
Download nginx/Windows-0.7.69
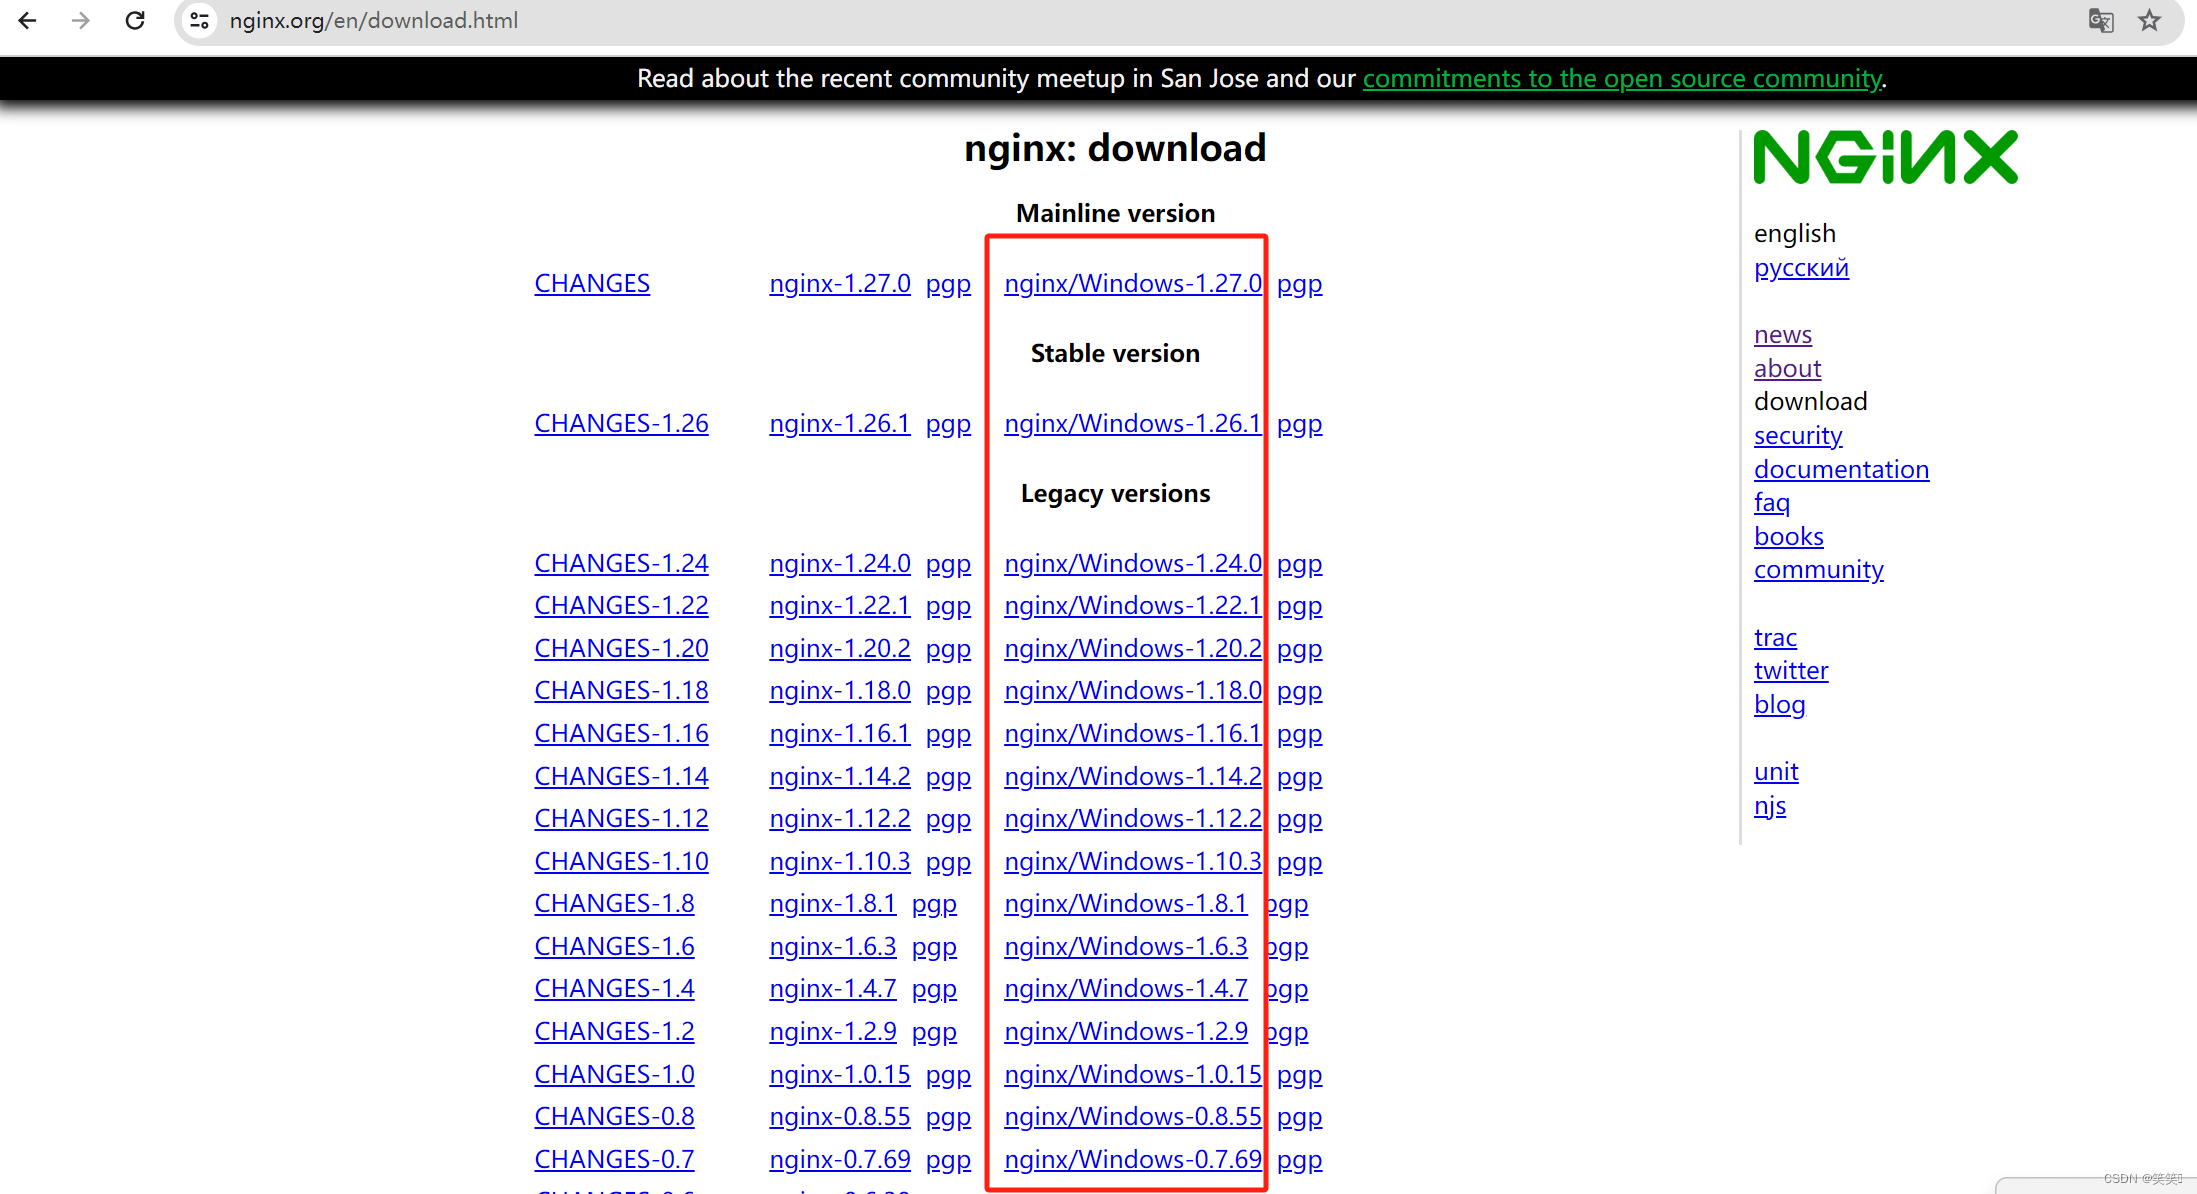1133,1159
